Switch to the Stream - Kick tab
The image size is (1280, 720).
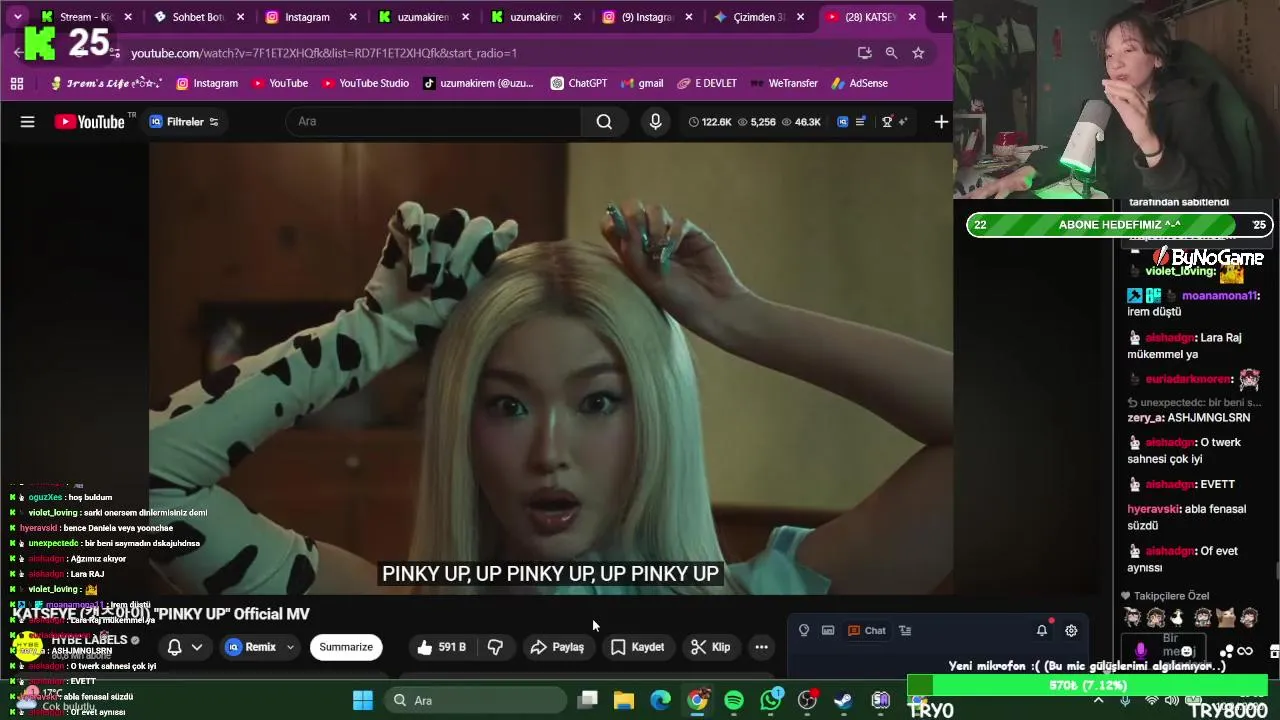pyautogui.click(x=85, y=17)
